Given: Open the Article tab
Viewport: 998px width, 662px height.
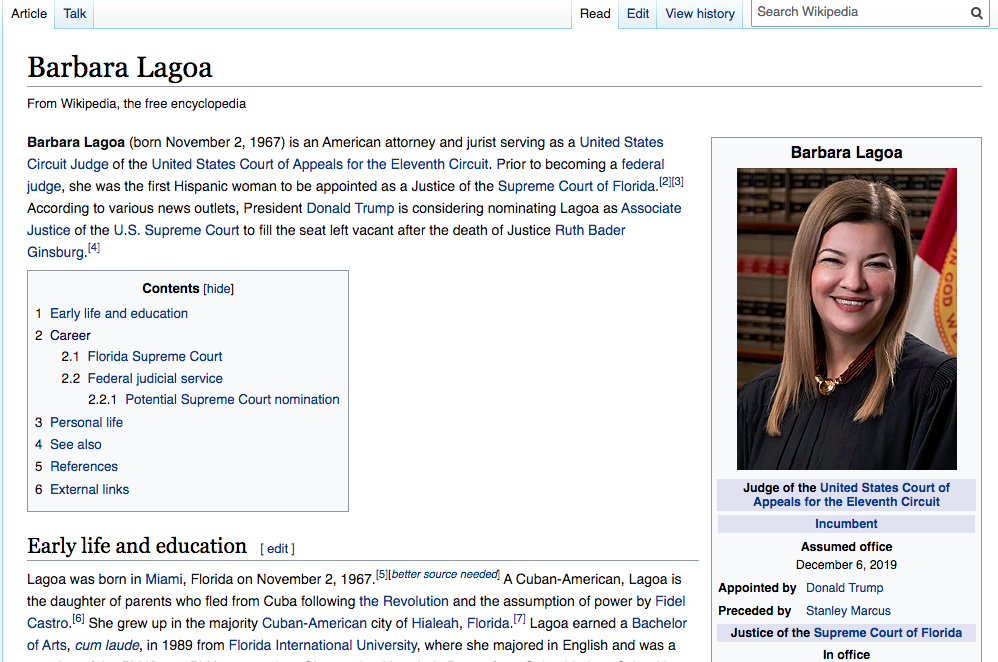Looking at the screenshot, I should coord(29,13).
